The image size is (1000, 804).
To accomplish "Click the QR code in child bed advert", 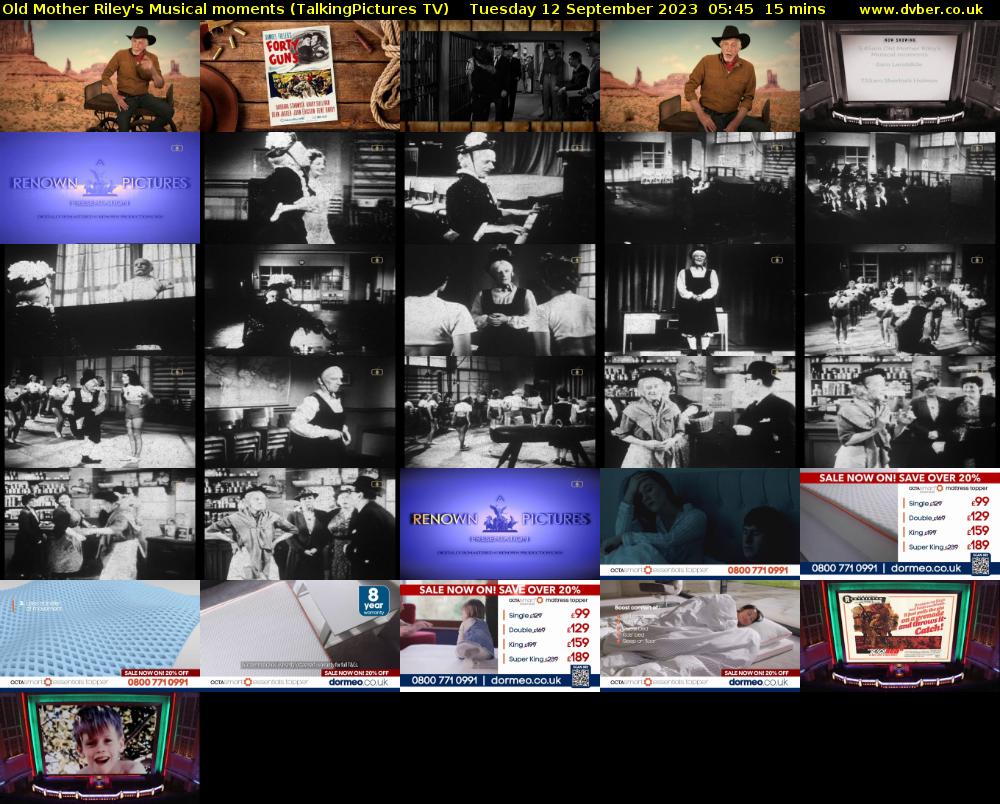I will coord(580,676).
